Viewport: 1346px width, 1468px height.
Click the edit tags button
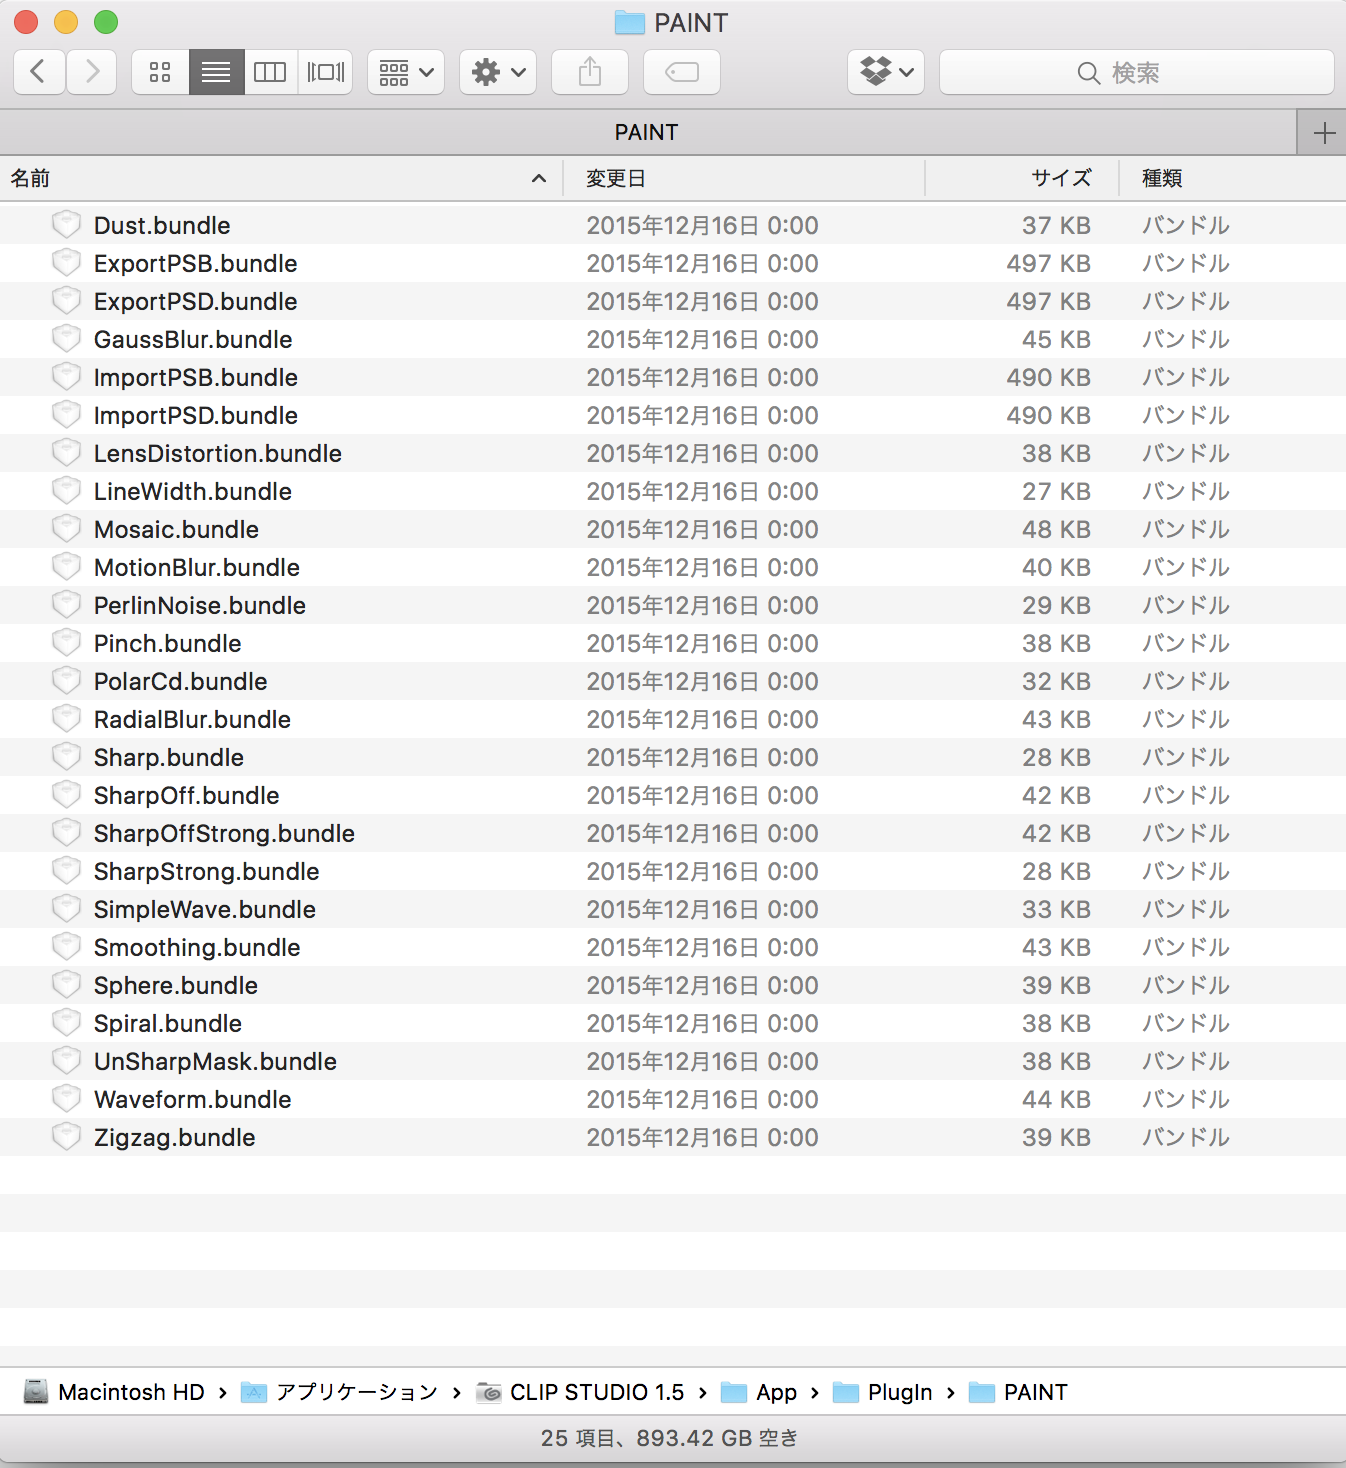click(x=682, y=72)
